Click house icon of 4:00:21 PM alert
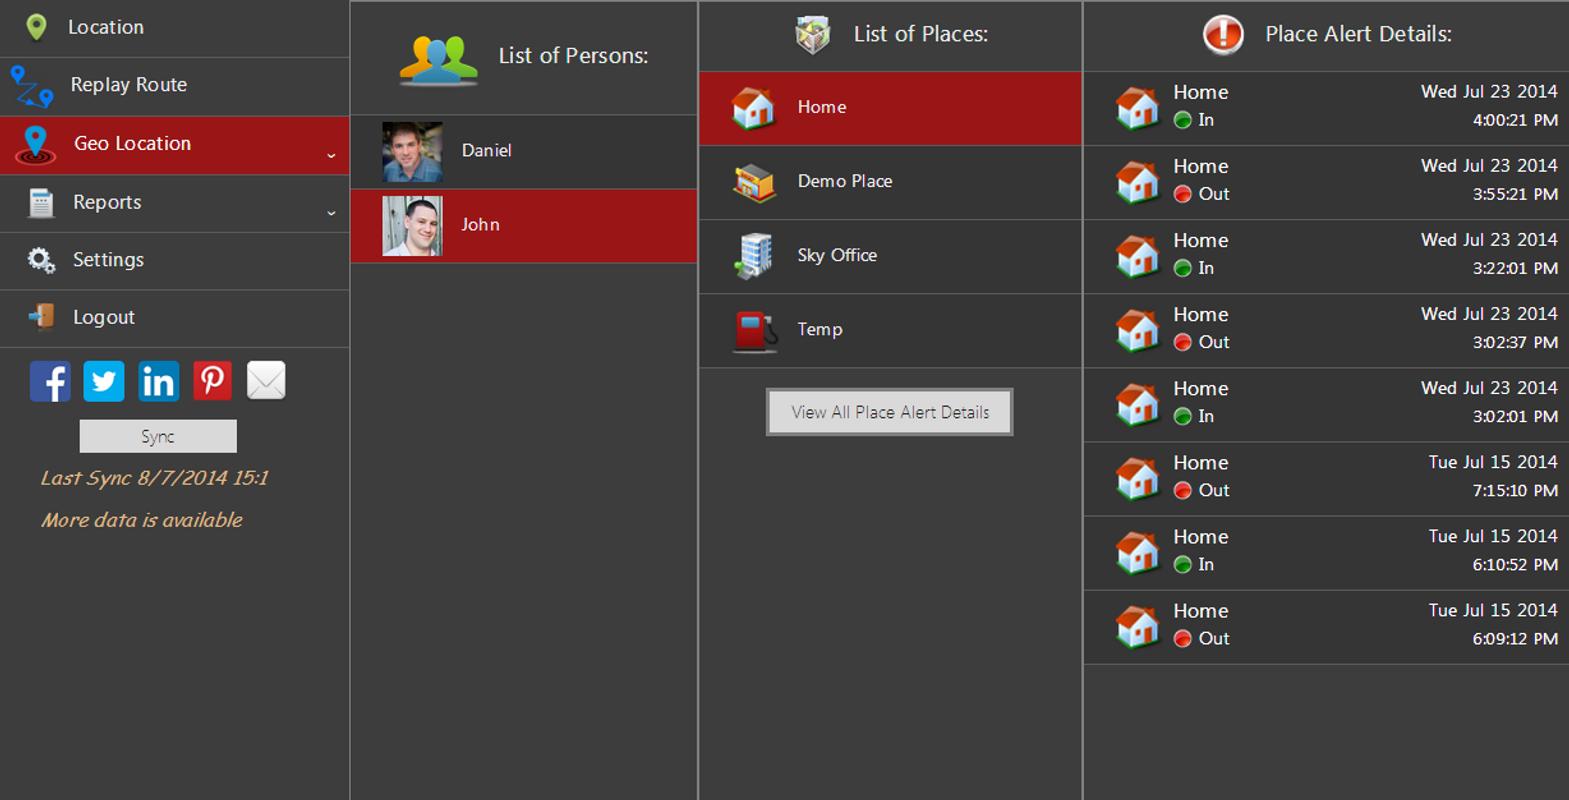The width and height of the screenshot is (1569, 800). click(1137, 108)
